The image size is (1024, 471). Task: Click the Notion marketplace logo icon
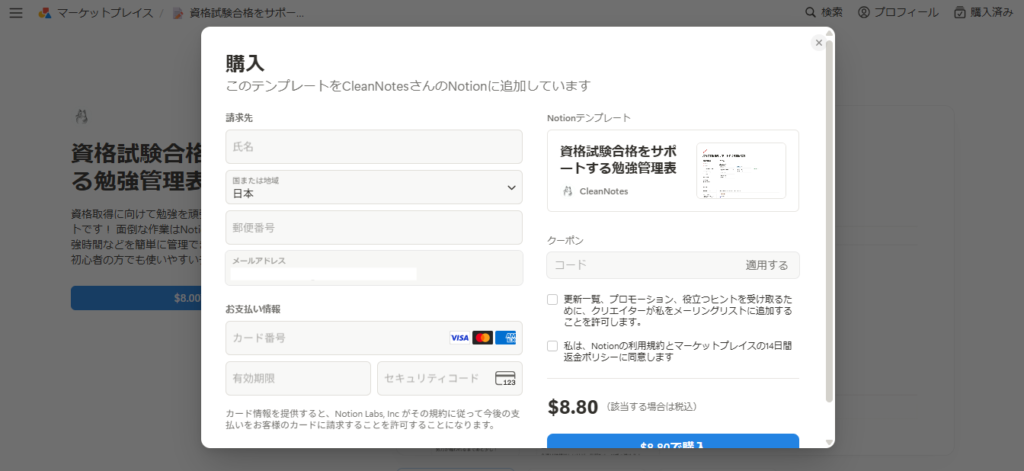45,12
